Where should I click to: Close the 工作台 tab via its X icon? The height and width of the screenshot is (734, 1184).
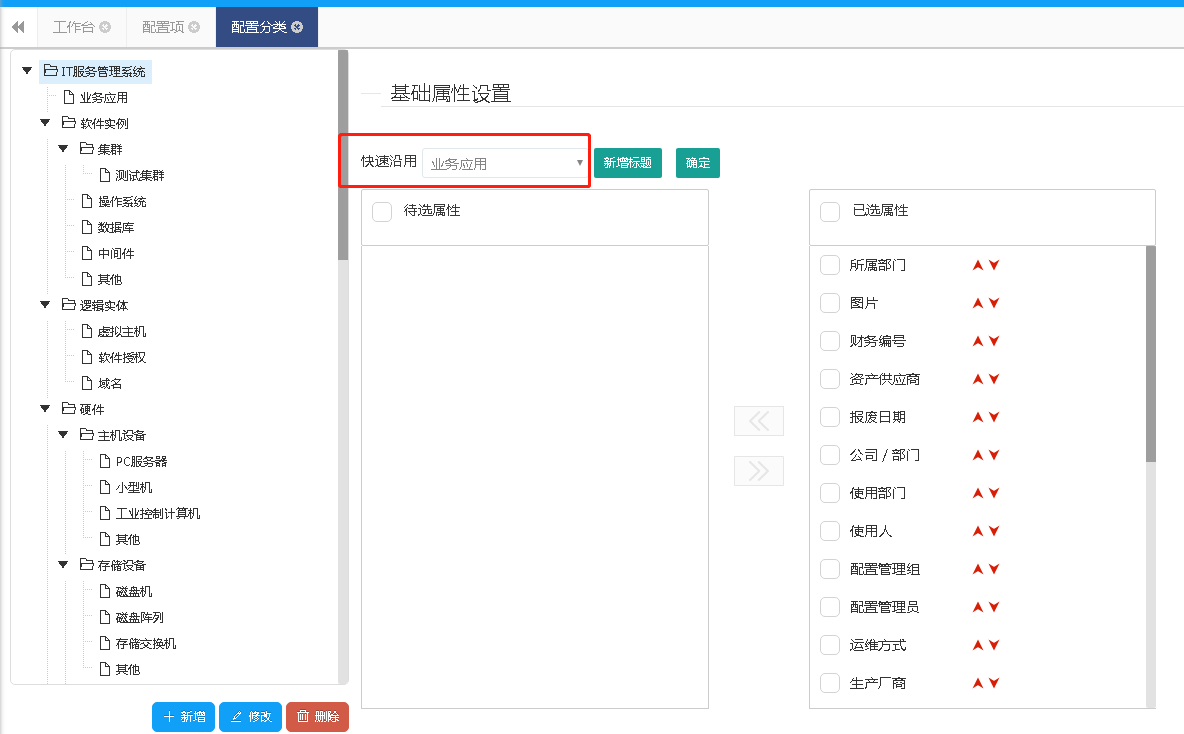(105, 27)
